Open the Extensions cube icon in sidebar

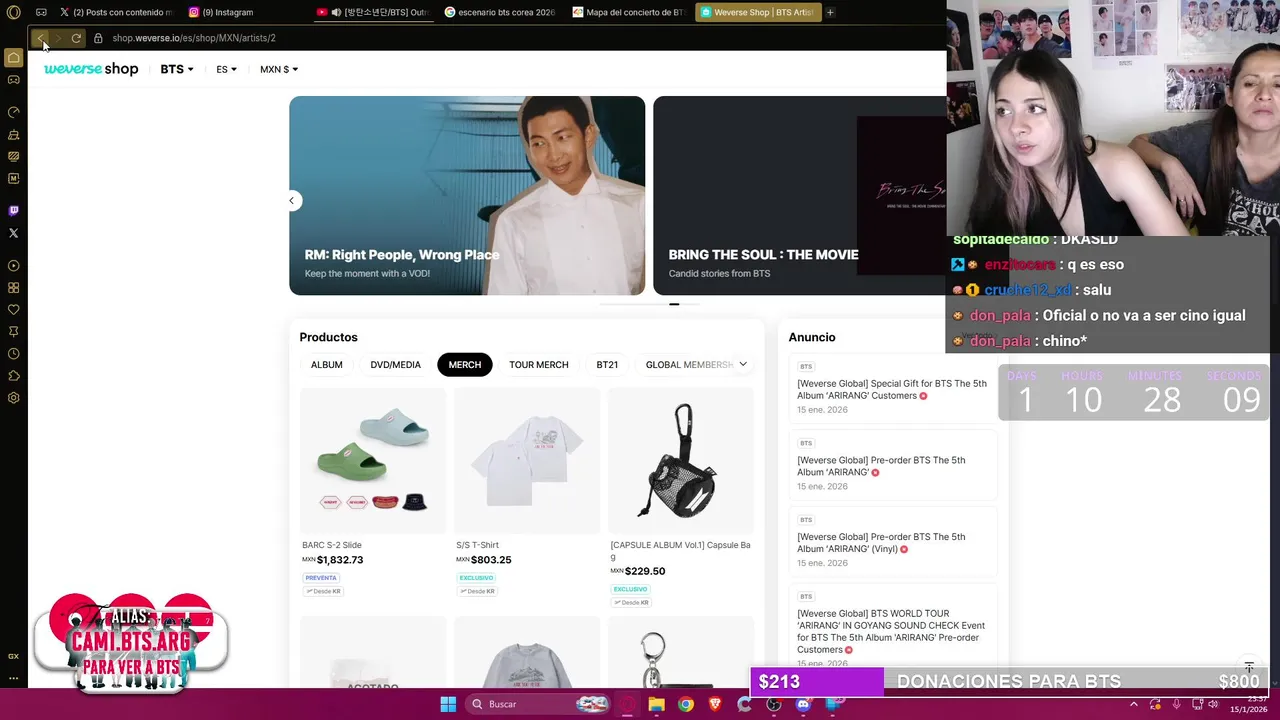[x=13, y=376]
